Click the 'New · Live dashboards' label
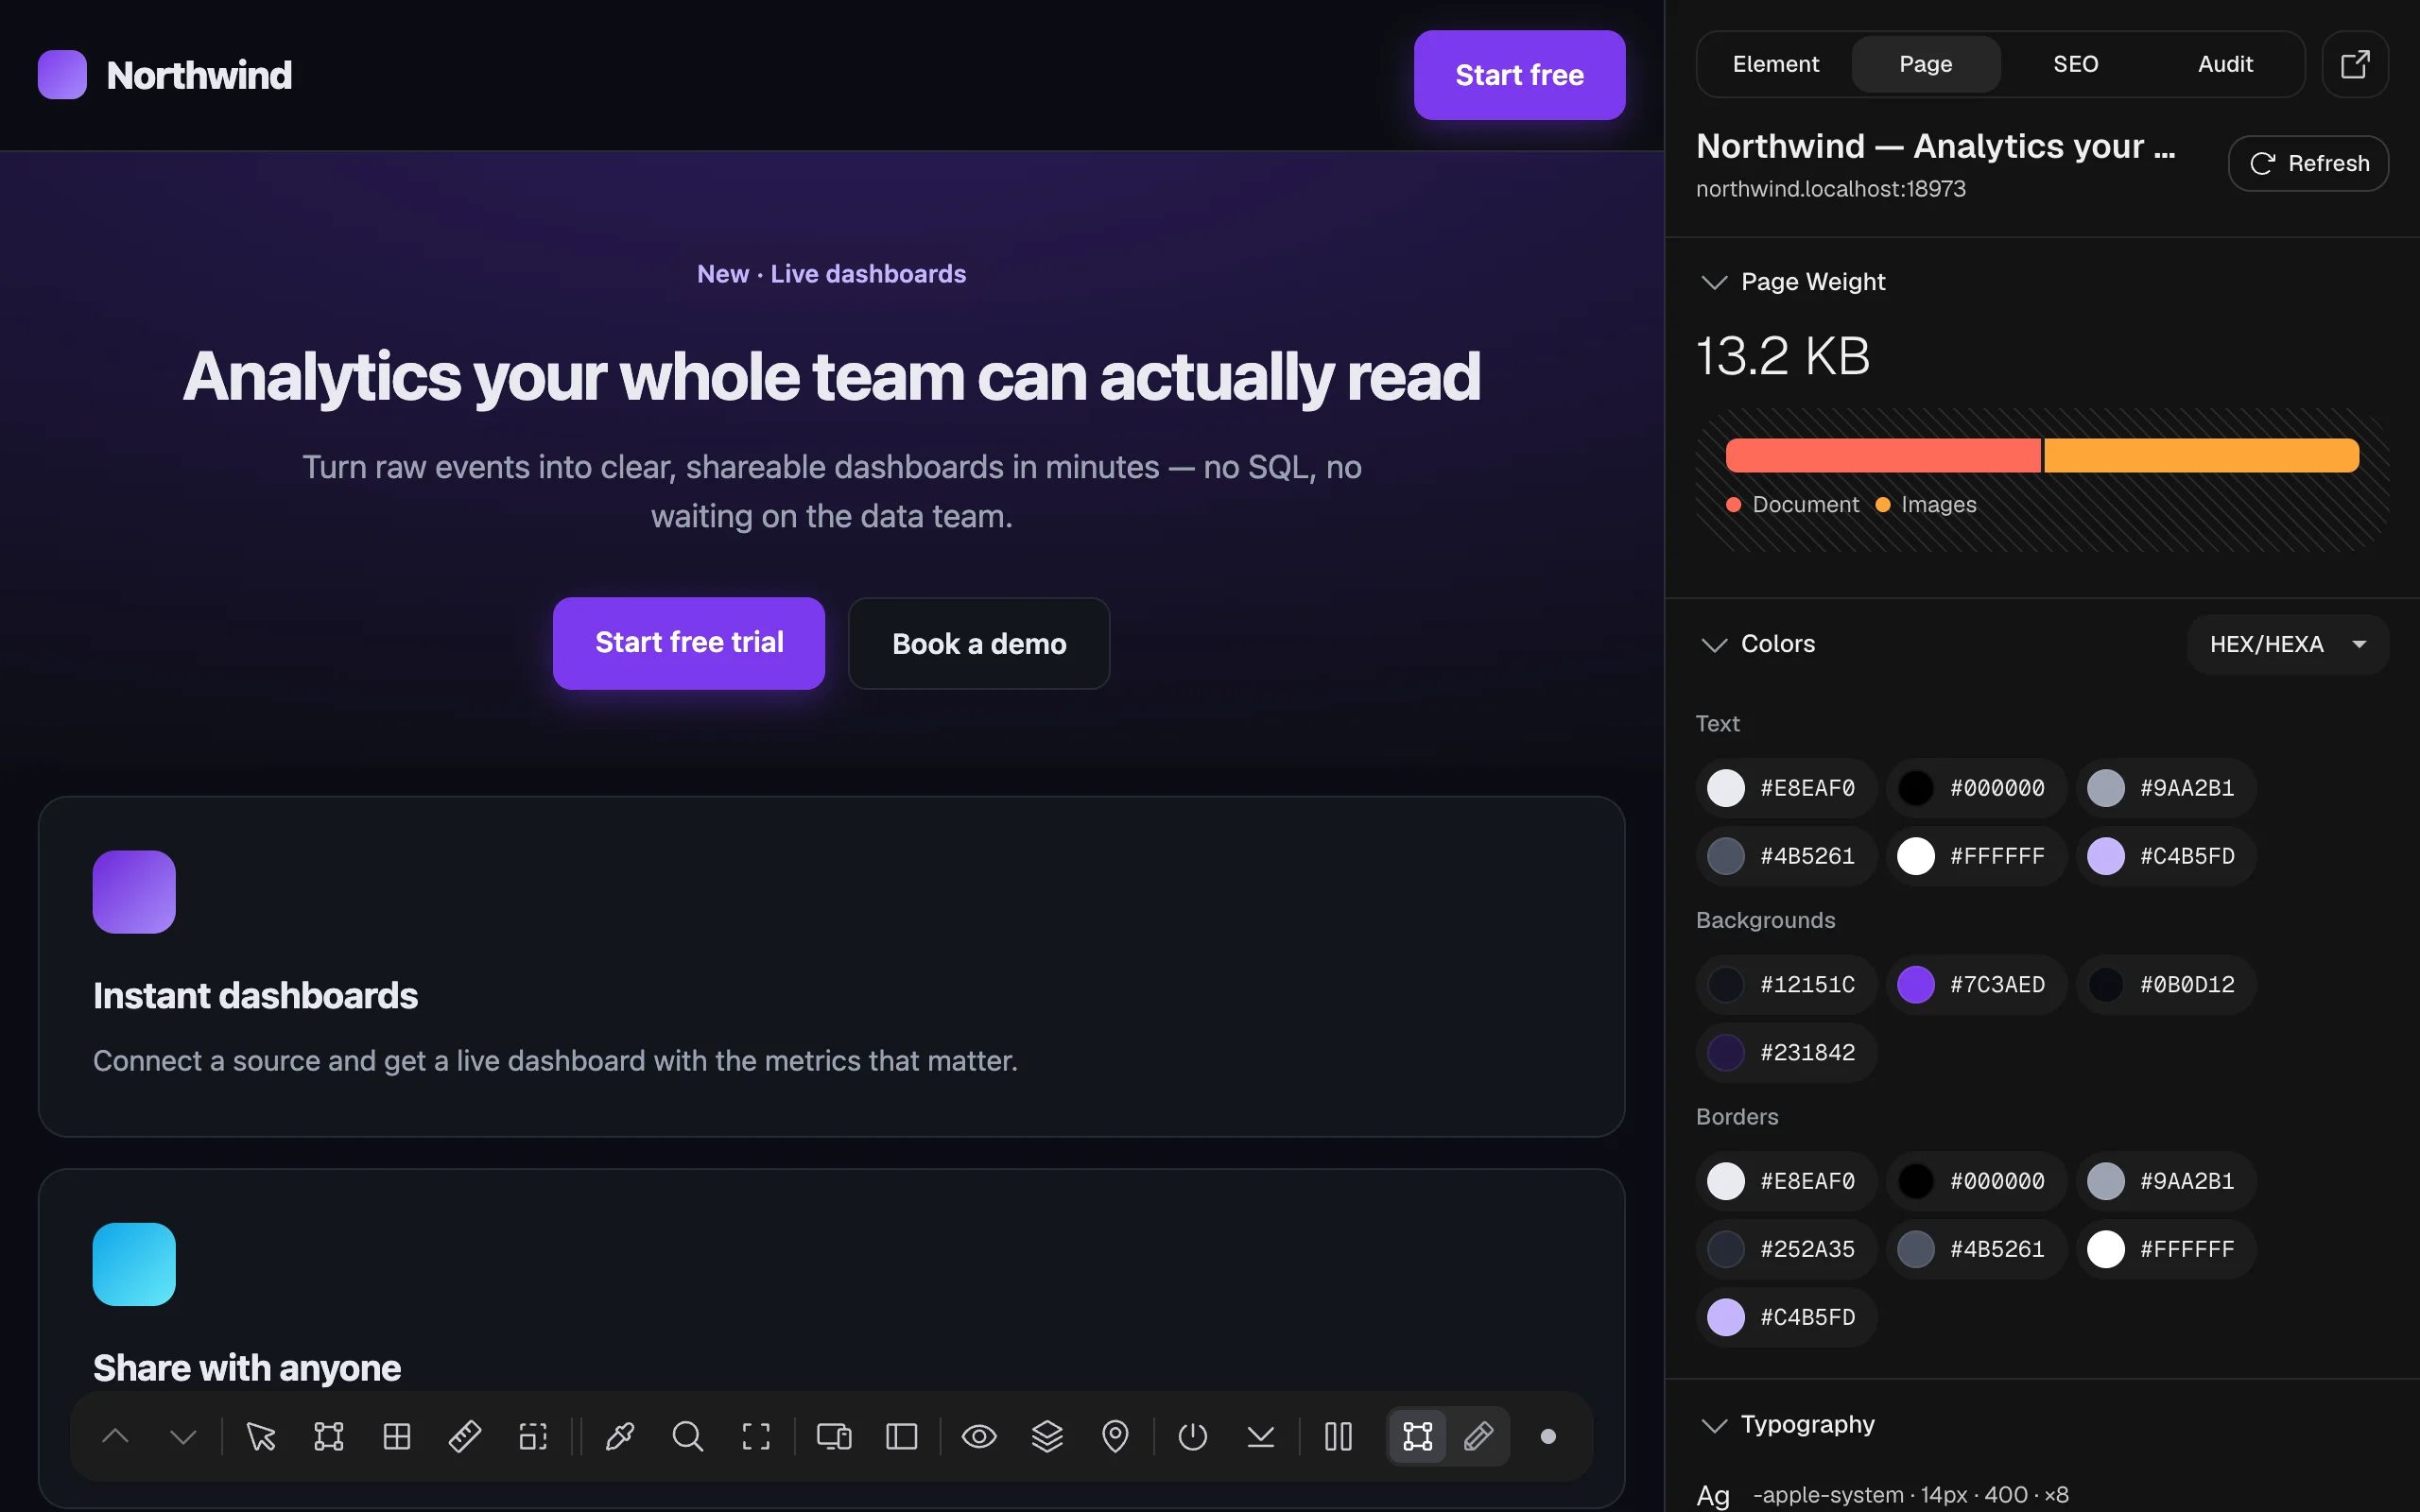 [831, 274]
